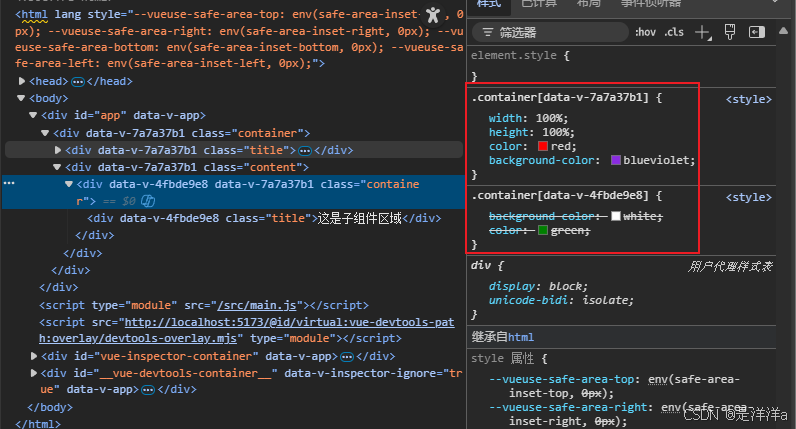Image resolution: width=796 pixels, height=429 pixels.
Task: Click the first 100% value of width
Action: (549, 118)
